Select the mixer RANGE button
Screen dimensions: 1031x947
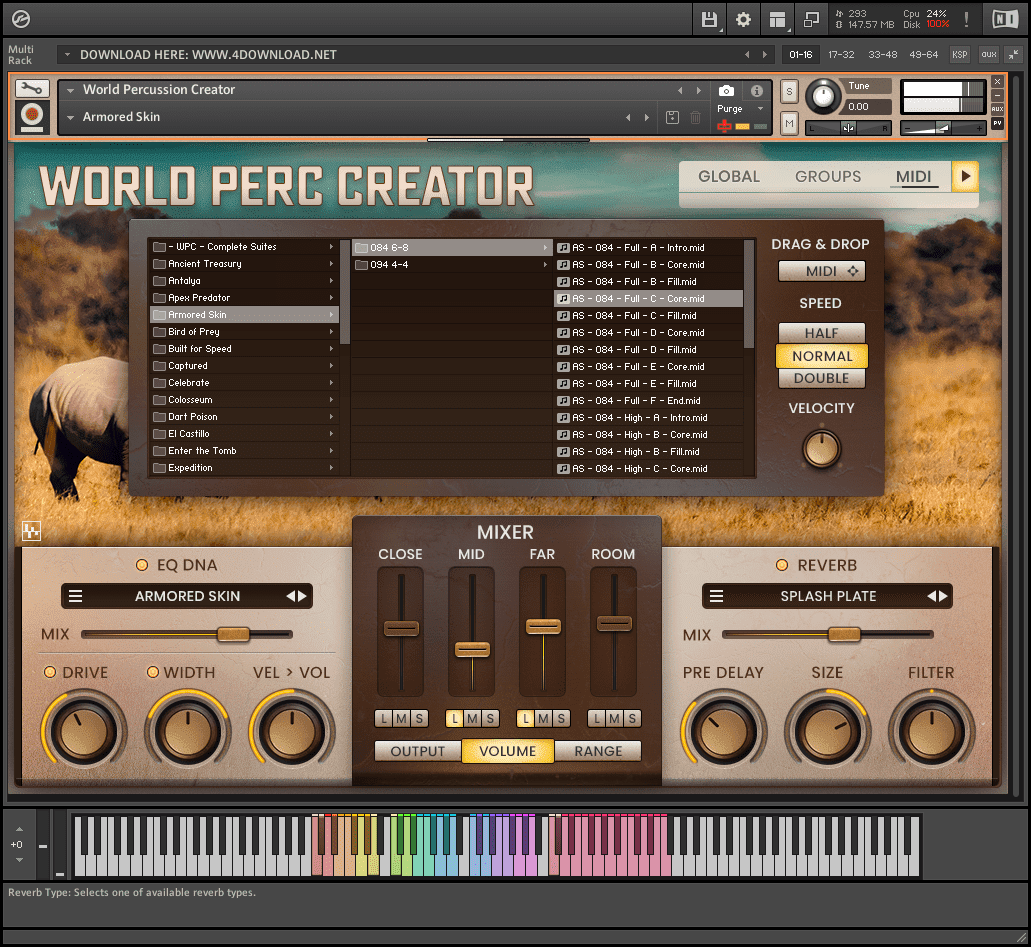tap(598, 751)
